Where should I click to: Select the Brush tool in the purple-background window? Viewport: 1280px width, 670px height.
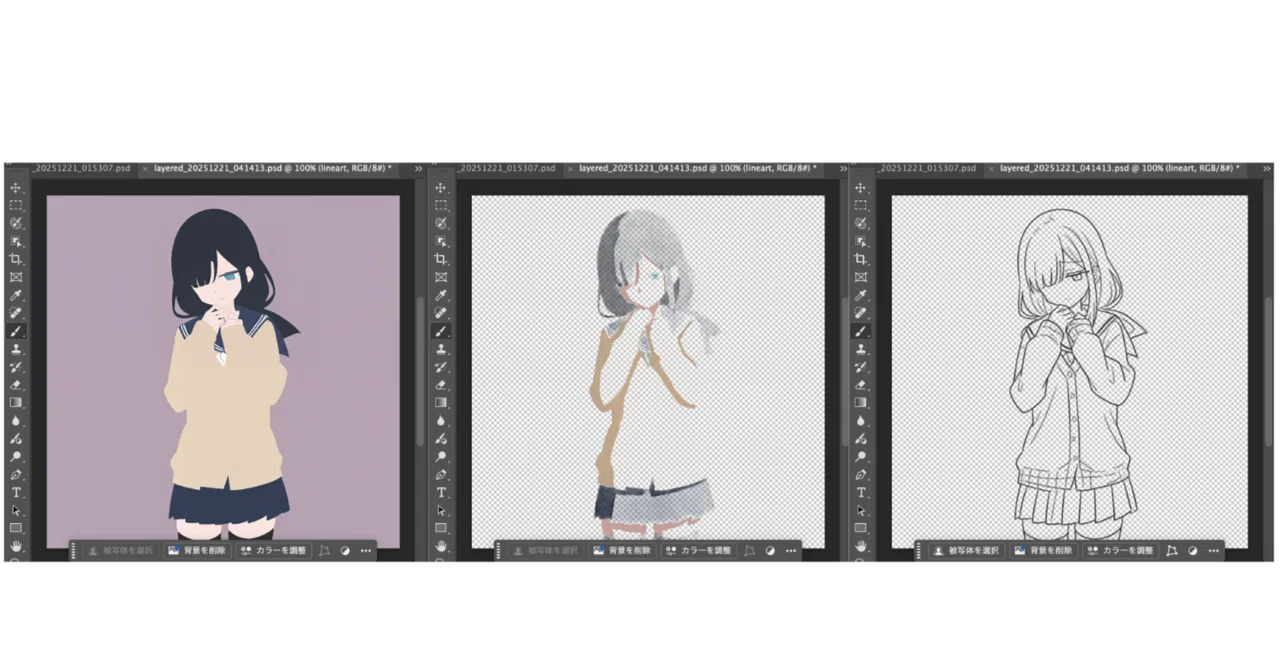tap(16, 332)
